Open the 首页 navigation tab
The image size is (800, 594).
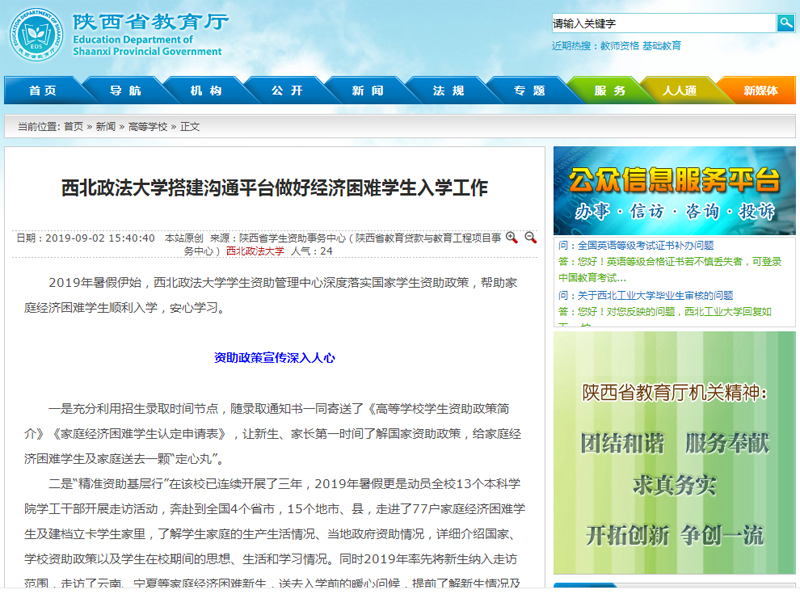[x=43, y=91]
